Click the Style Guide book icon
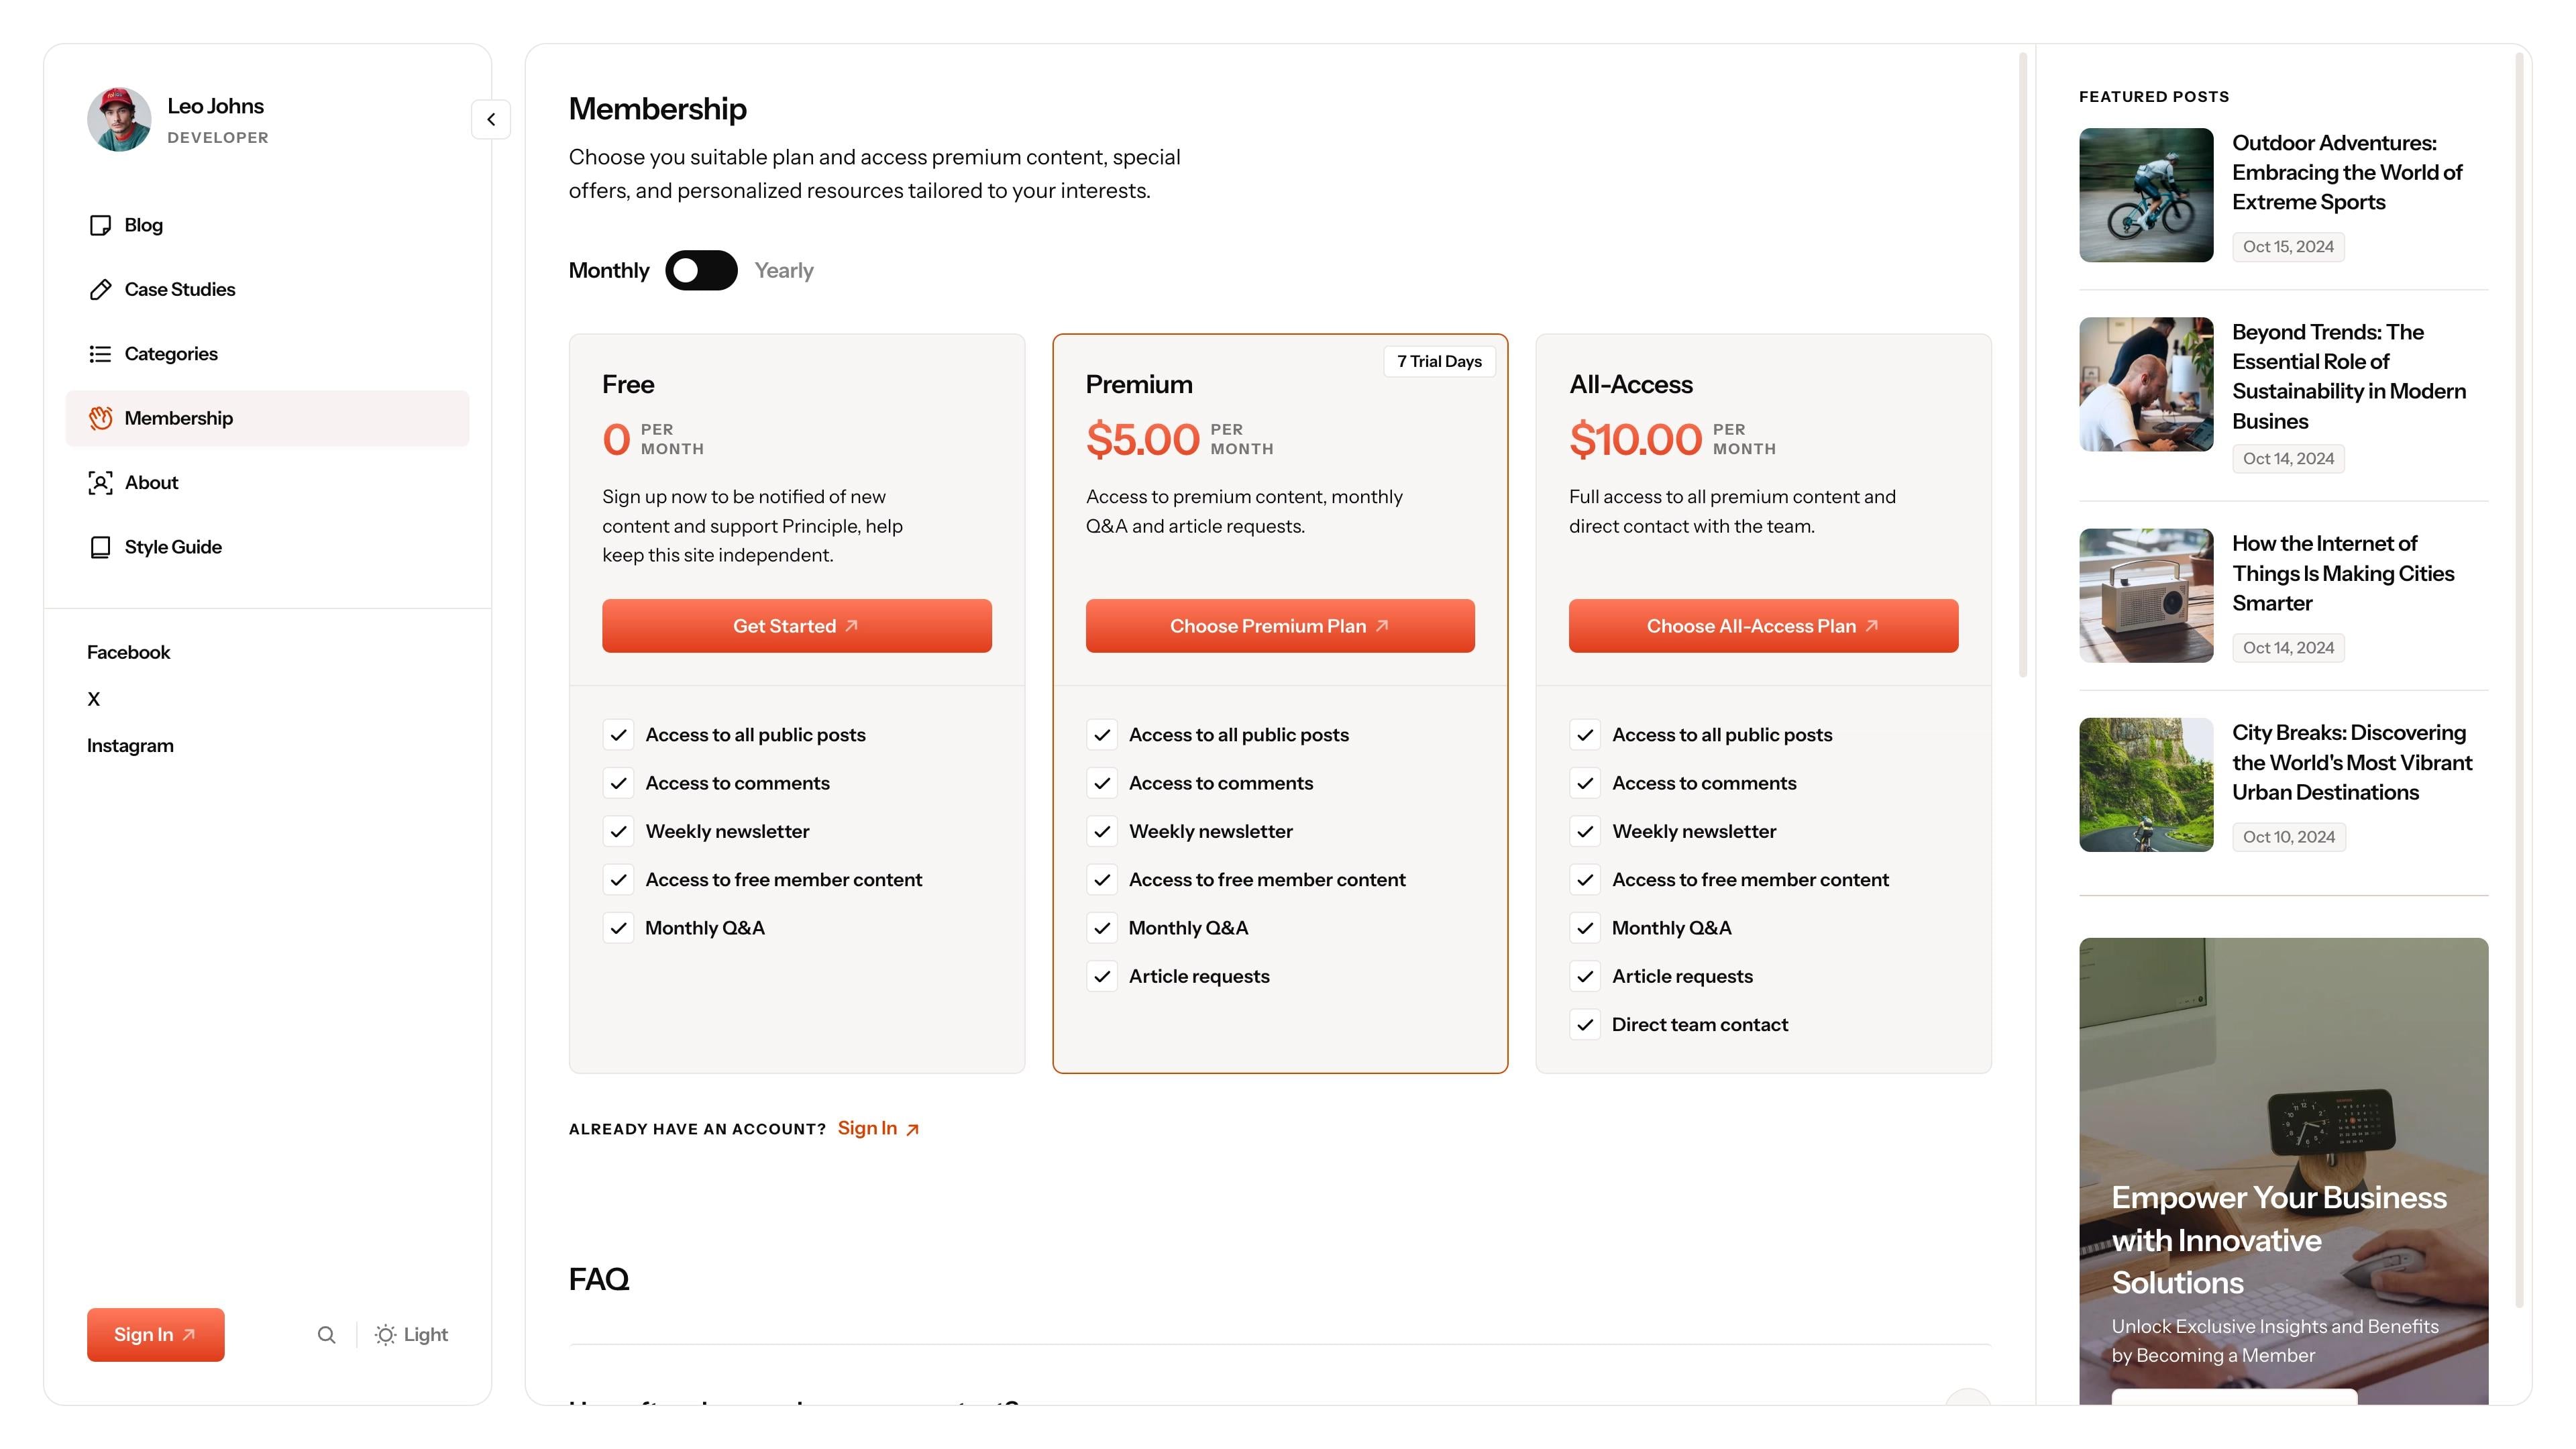 pos(100,547)
